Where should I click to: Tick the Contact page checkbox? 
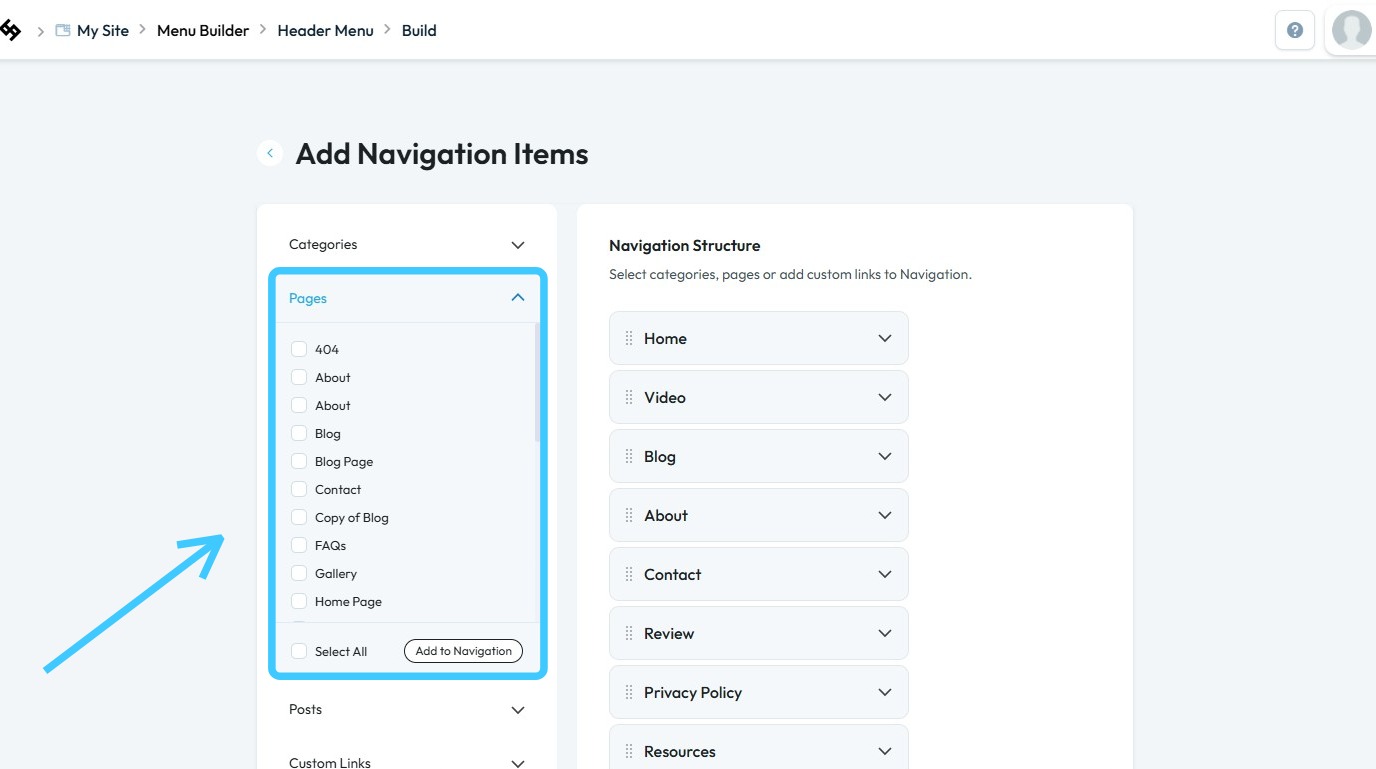tap(299, 489)
